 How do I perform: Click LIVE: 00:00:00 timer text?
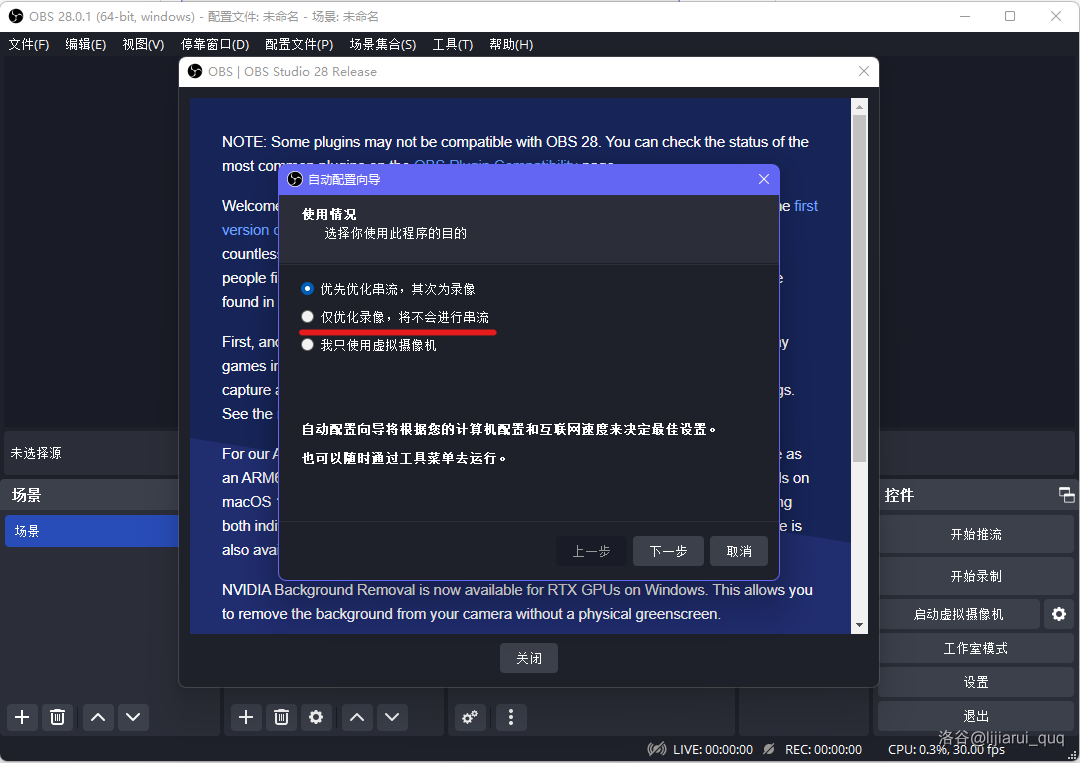(x=713, y=749)
